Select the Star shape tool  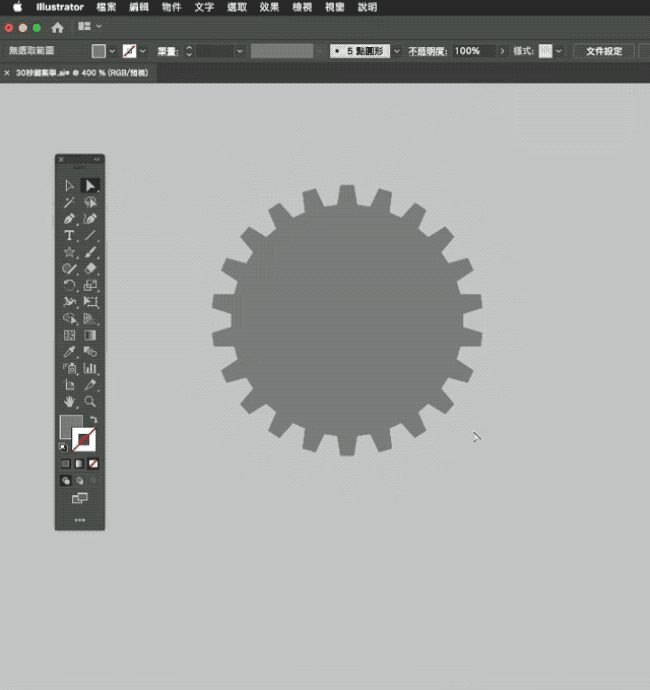pyautogui.click(x=69, y=253)
